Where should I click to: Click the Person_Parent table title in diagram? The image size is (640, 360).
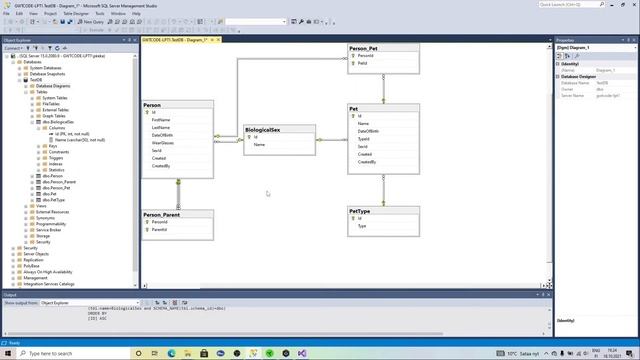coord(177,215)
